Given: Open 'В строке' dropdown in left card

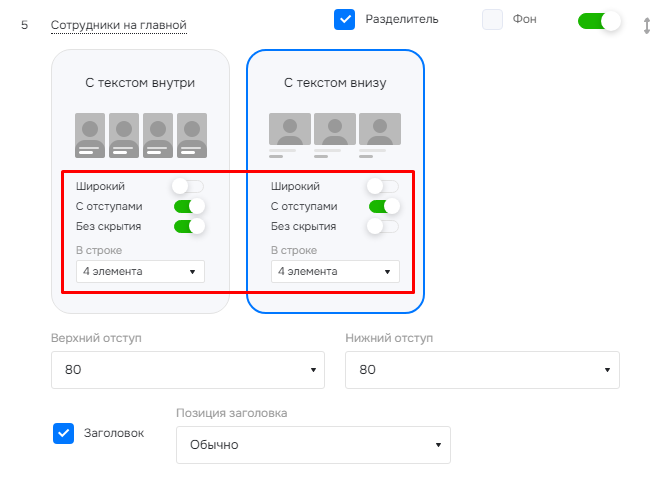Looking at the screenshot, I should pyautogui.click(x=140, y=271).
